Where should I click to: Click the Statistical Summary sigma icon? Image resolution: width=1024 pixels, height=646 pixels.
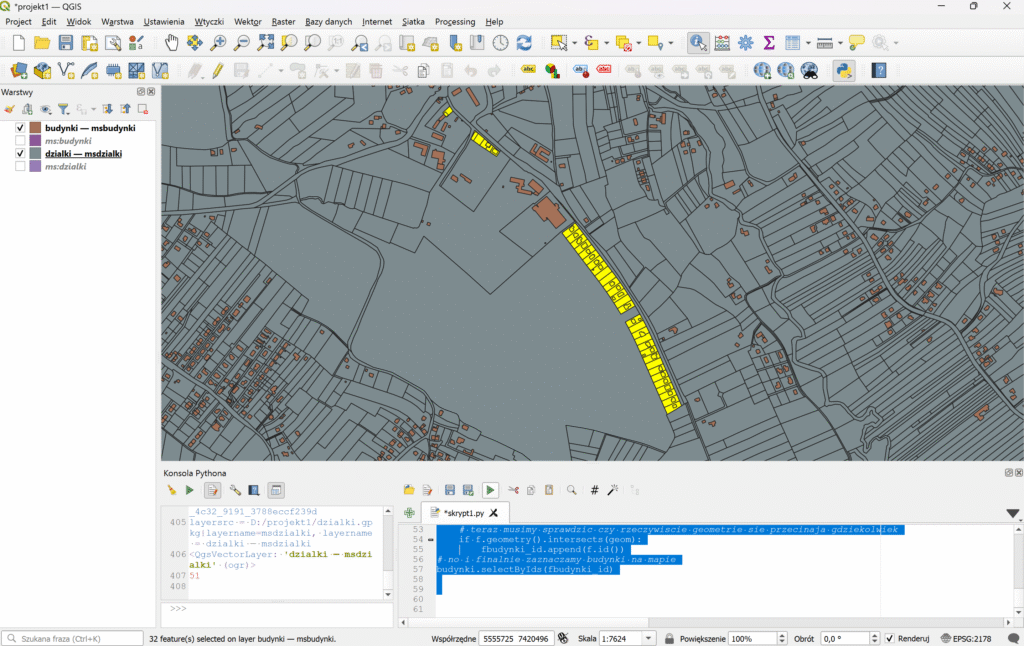pyautogui.click(x=769, y=43)
